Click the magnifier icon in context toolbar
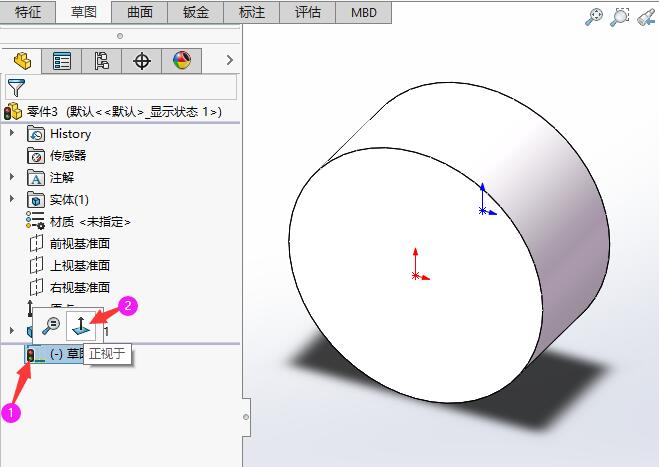The image size is (659, 467). (51, 326)
